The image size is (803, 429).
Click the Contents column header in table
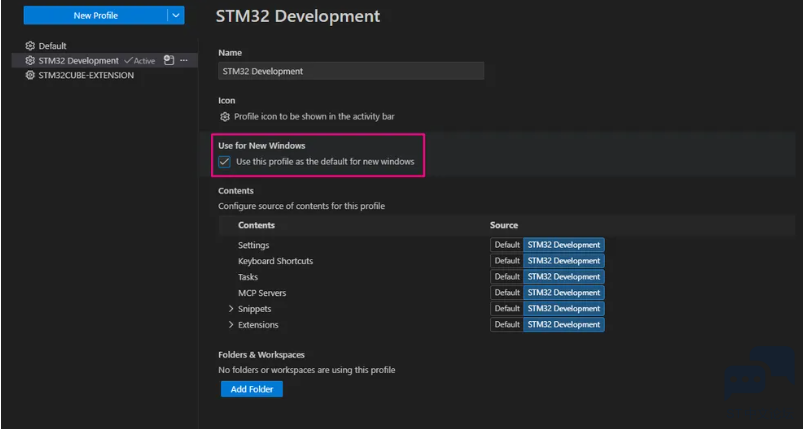[256, 225]
